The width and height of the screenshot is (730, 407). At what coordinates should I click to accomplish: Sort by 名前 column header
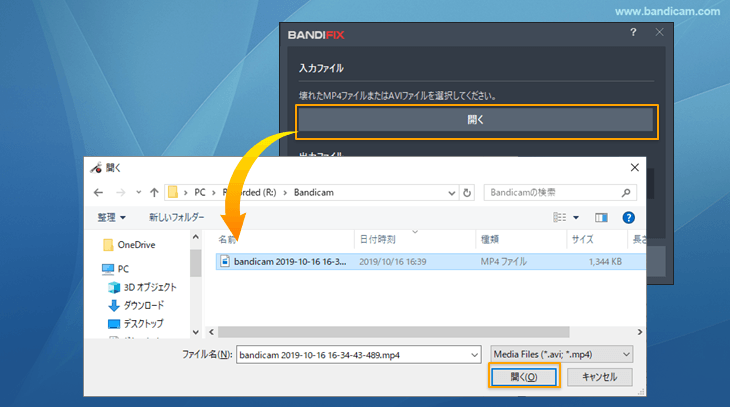point(227,239)
